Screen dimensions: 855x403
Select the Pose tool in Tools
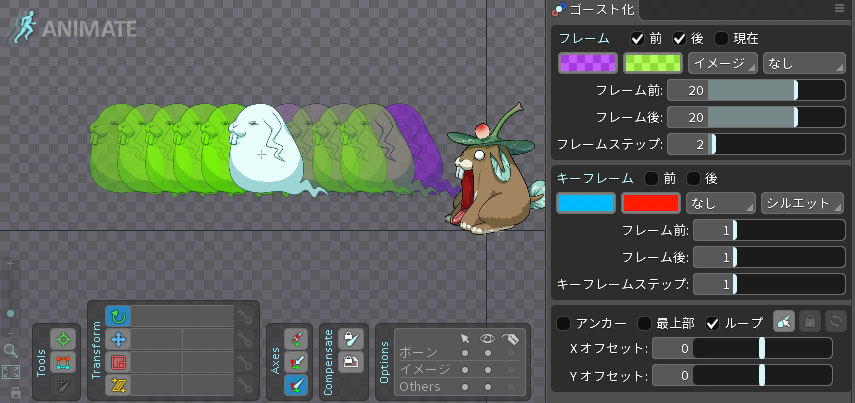[63, 339]
